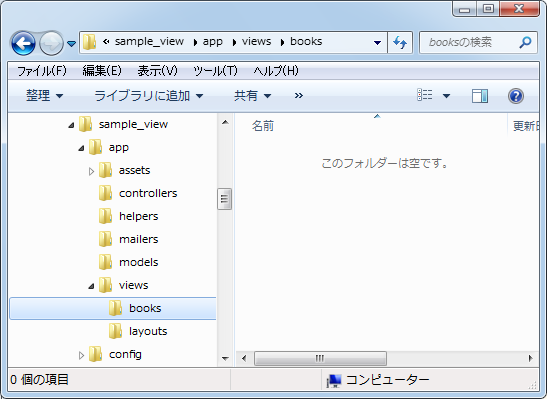Image resolution: width=547 pixels, height=399 pixels.
Task: Click '0 個の項目' status bar text
Action: 39,379
